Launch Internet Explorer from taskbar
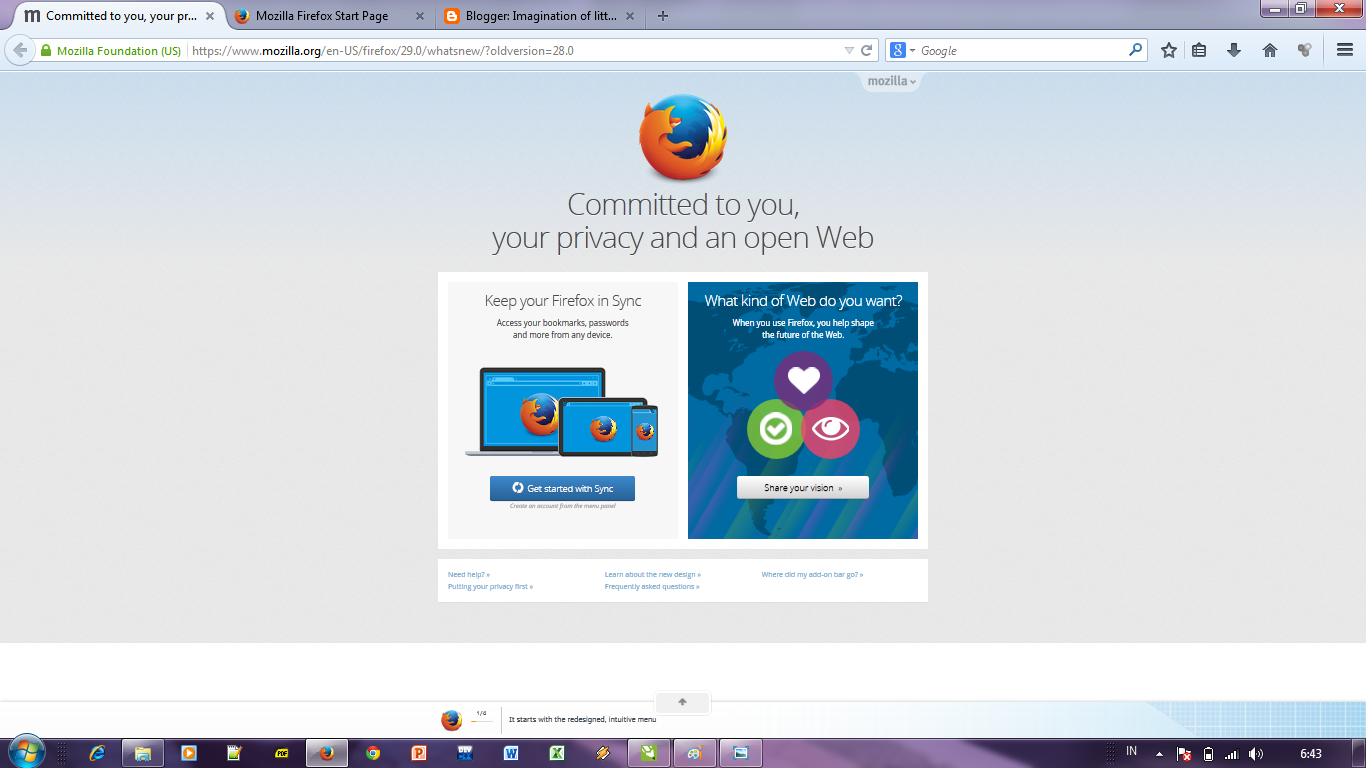This screenshot has width=1366, height=768. point(98,753)
